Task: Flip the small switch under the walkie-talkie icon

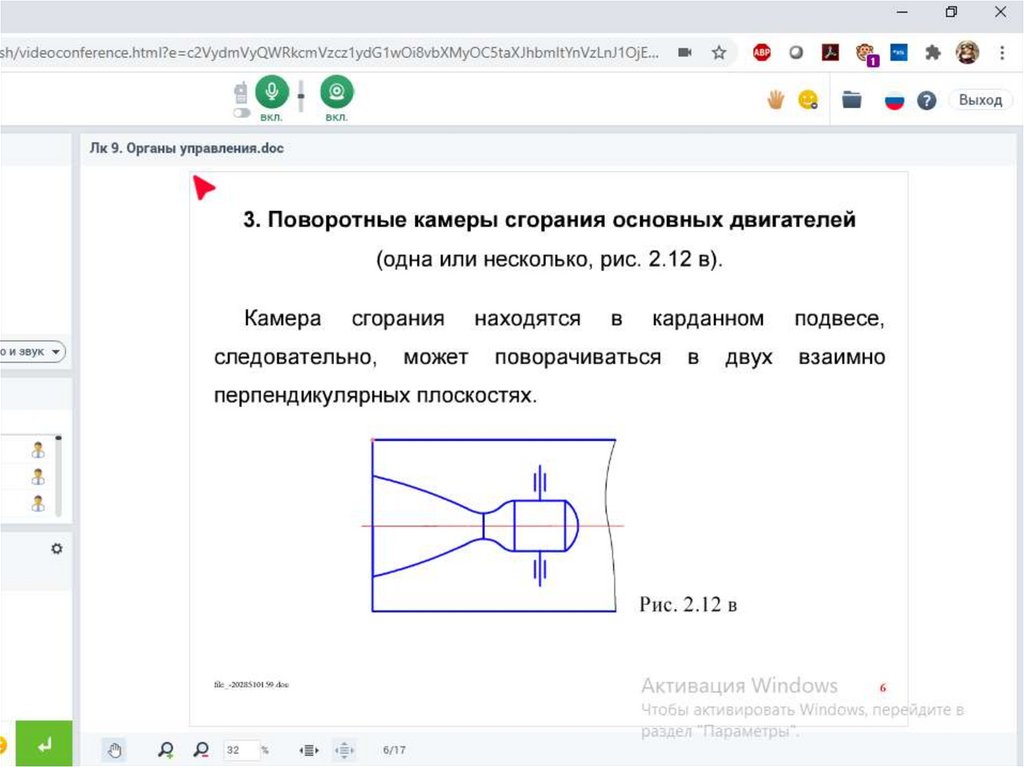Action: (241, 113)
